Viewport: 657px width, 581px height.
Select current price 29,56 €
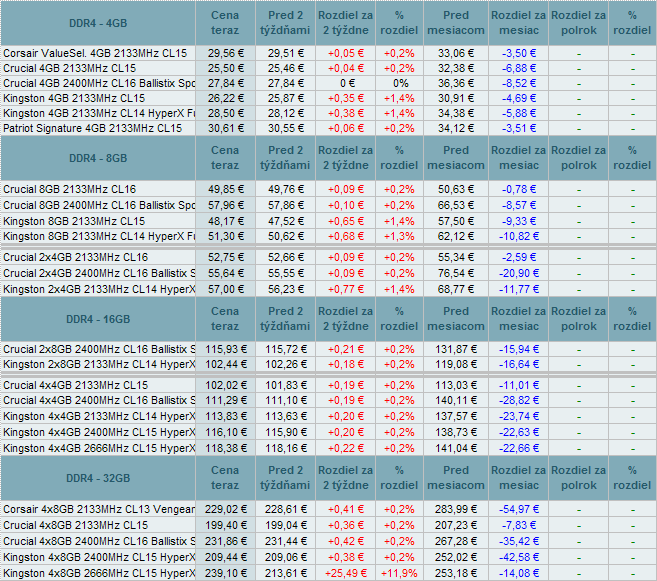coord(225,53)
